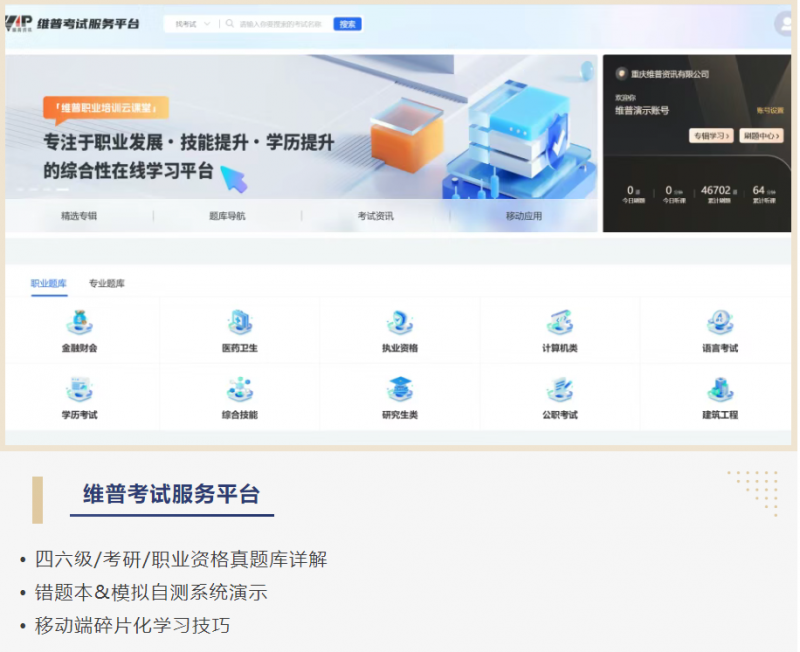Open the 题库导航 navigation item
Viewport: 800px width, 652px height.
(x=227, y=216)
